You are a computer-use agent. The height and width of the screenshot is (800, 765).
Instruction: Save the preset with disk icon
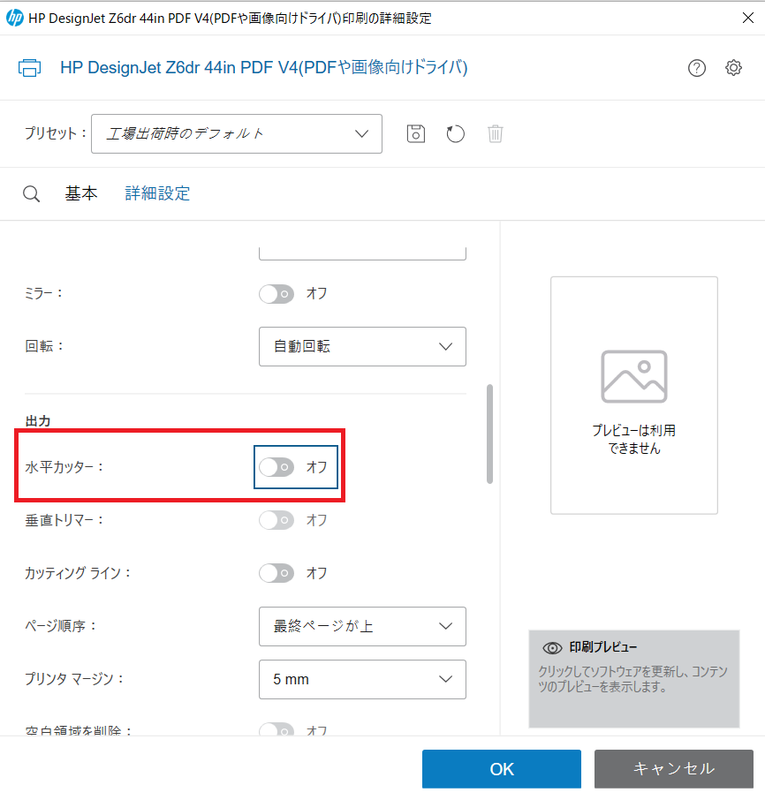[x=416, y=134]
